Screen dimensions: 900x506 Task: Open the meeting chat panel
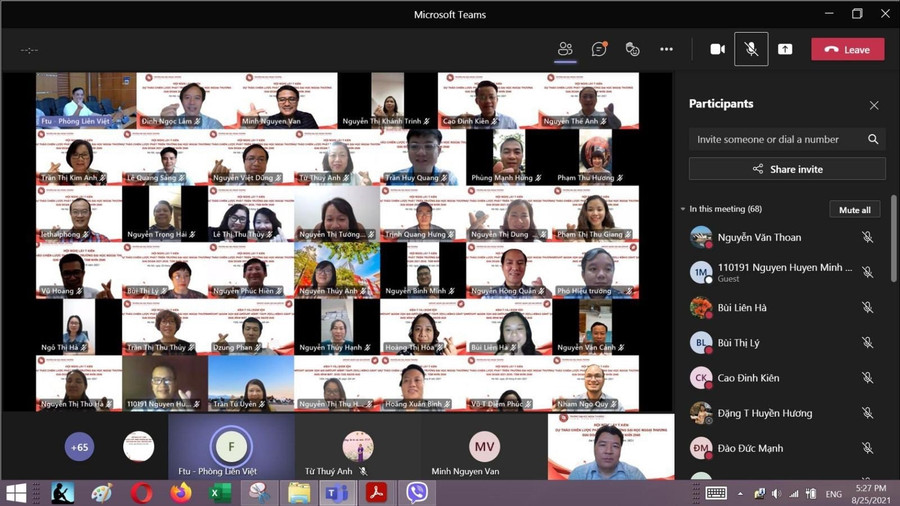coord(599,49)
